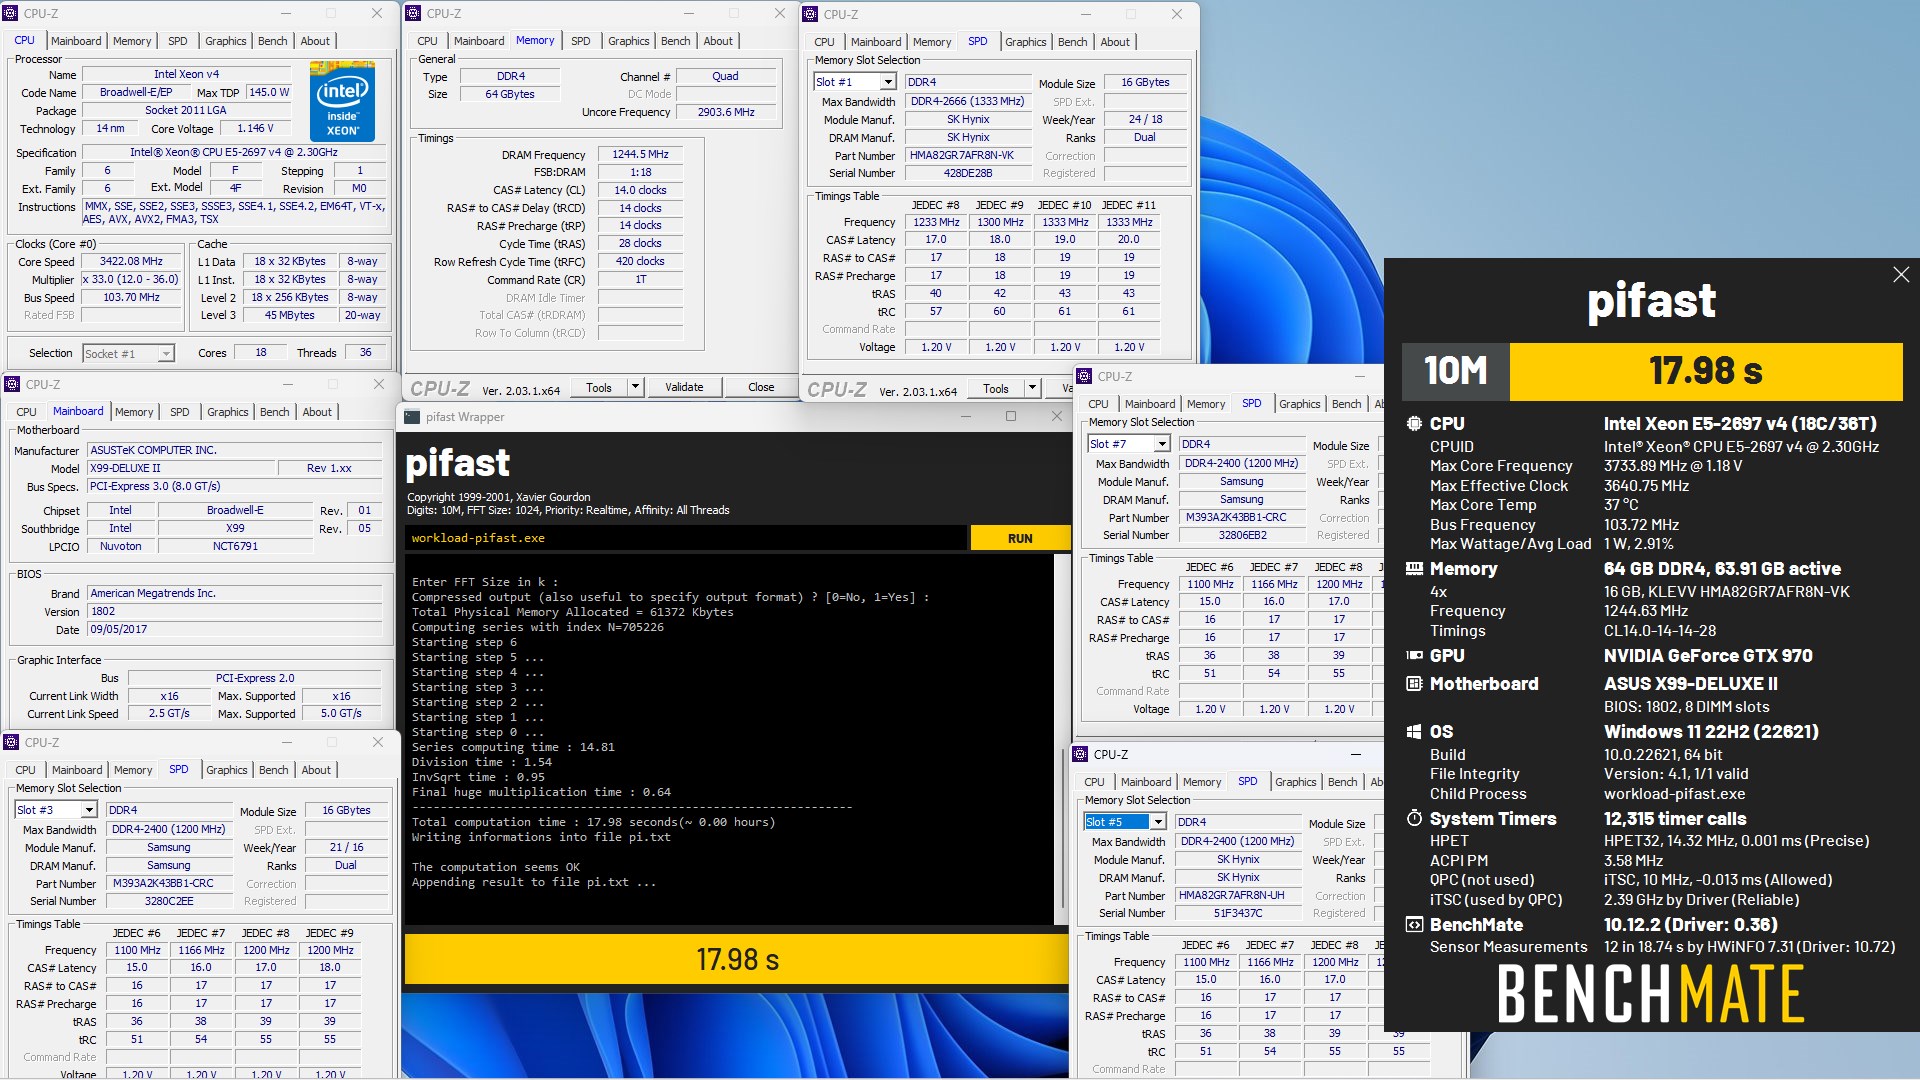Image resolution: width=1920 pixels, height=1080 pixels.
Task: Click the CPU-Z title icon of the Slot #7 SPD window
Action: tap(1085, 376)
